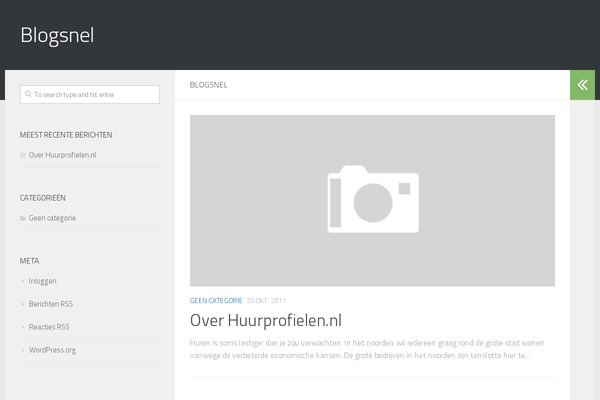Click the META widget heading

(x=29, y=261)
